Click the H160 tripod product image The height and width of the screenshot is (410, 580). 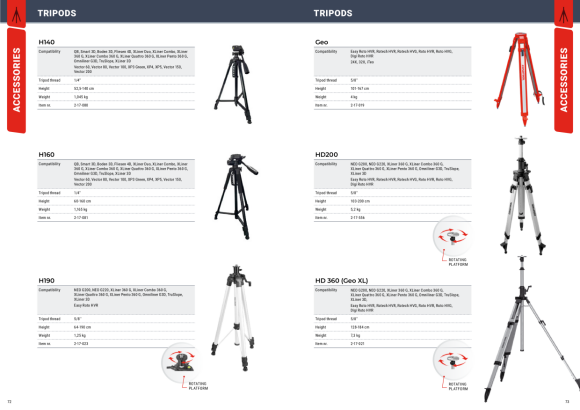click(236, 196)
